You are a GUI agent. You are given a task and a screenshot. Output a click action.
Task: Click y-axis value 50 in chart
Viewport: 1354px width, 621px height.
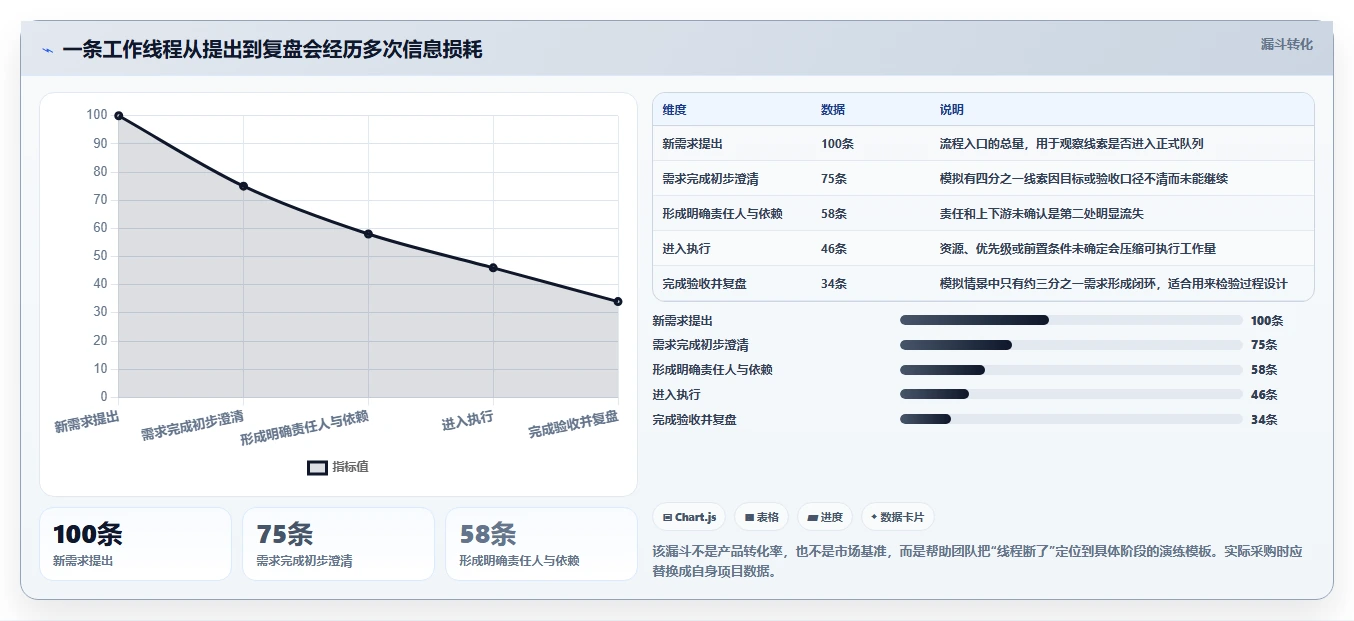[100, 256]
